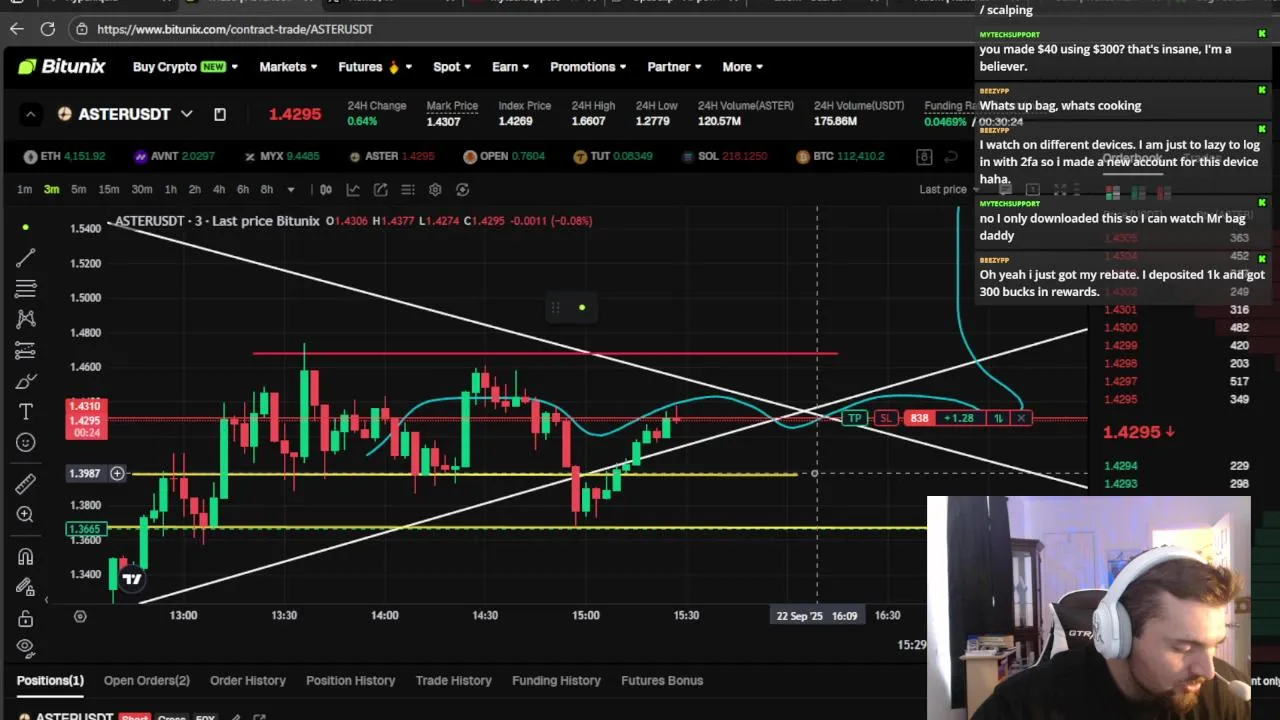
Task: Click the browser address bar URL
Action: click(x=235, y=29)
